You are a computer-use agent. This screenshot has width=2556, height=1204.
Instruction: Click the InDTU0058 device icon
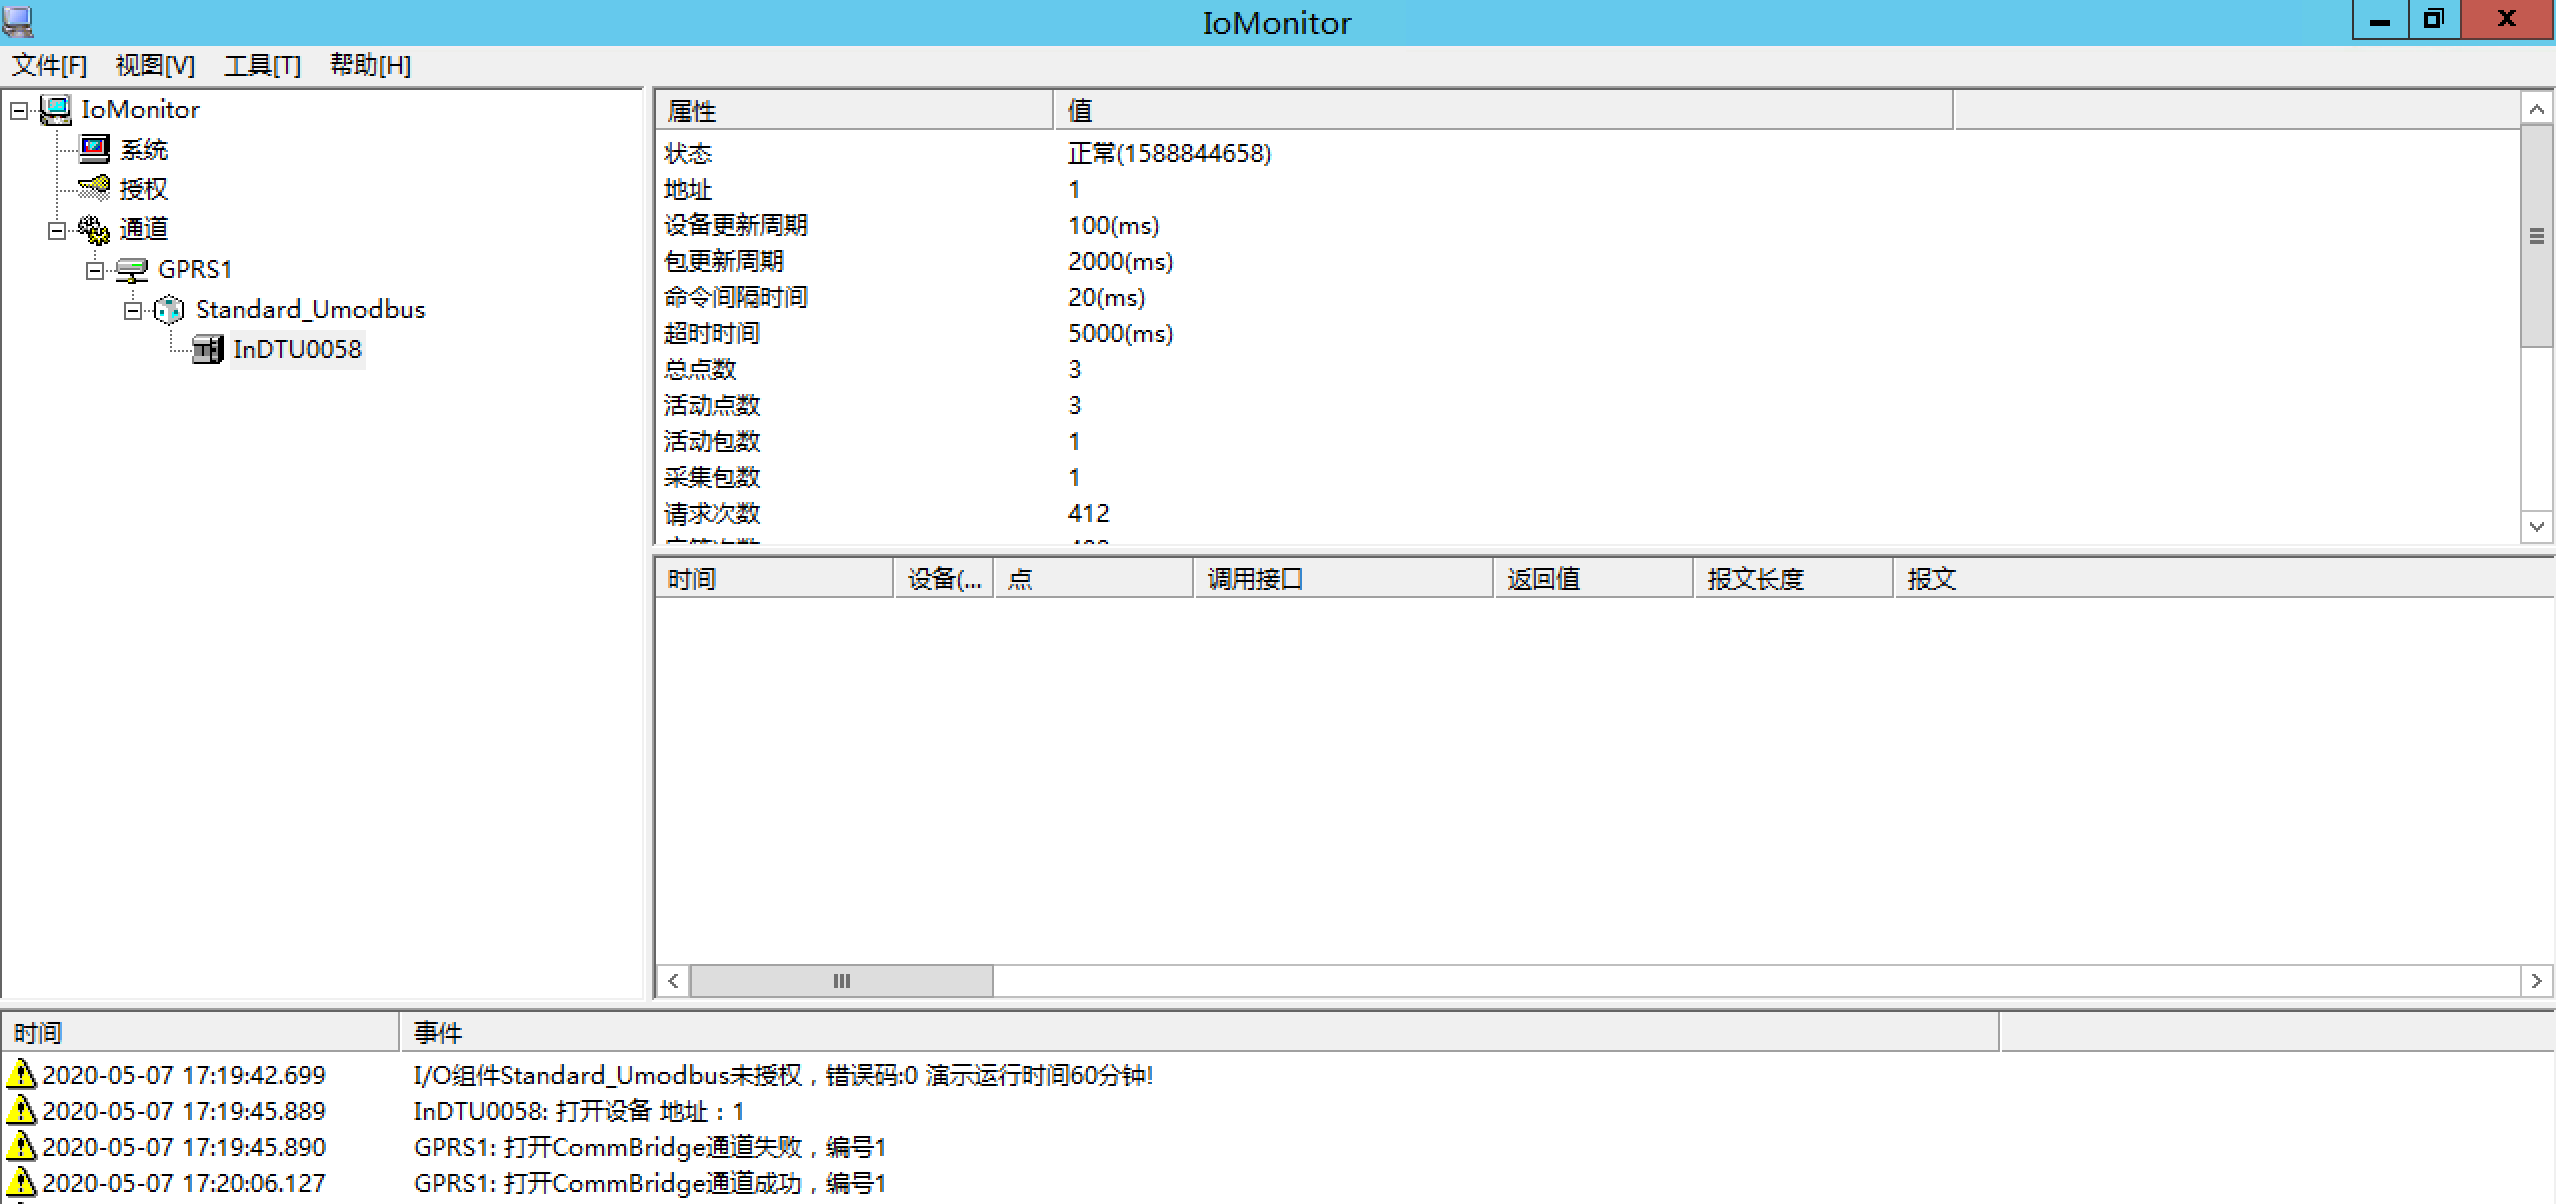(x=207, y=350)
